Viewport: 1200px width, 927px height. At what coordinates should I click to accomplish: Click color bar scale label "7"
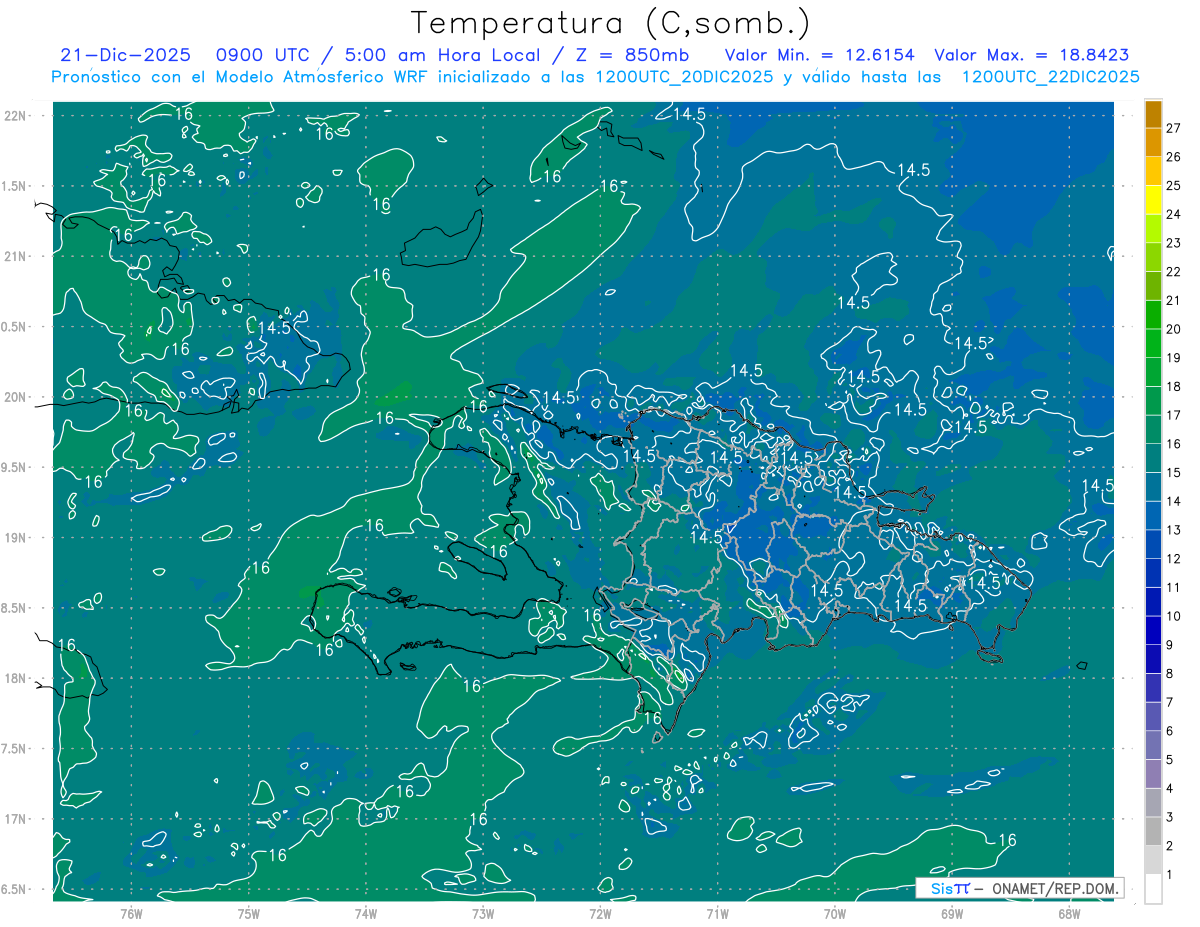point(1170,703)
